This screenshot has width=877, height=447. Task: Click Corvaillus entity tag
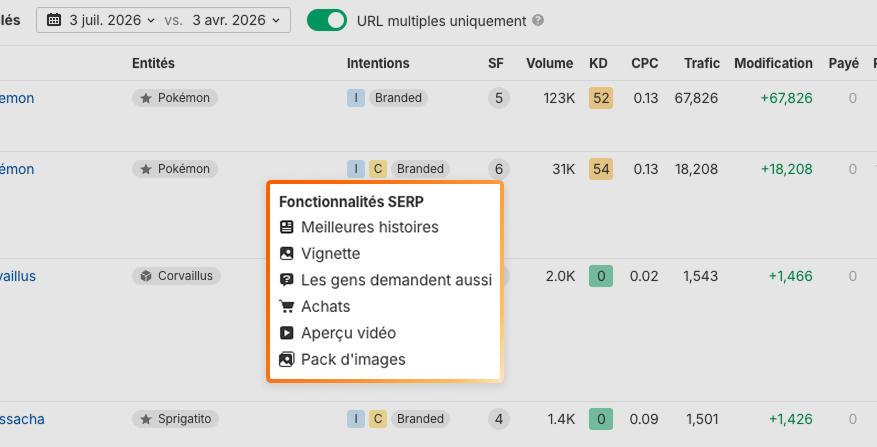(x=176, y=276)
